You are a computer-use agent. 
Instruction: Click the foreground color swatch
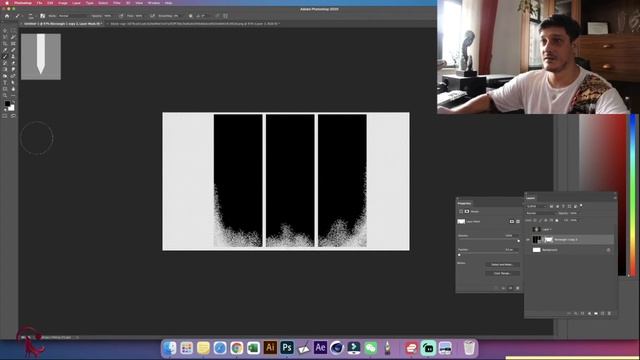pos(7,103)
